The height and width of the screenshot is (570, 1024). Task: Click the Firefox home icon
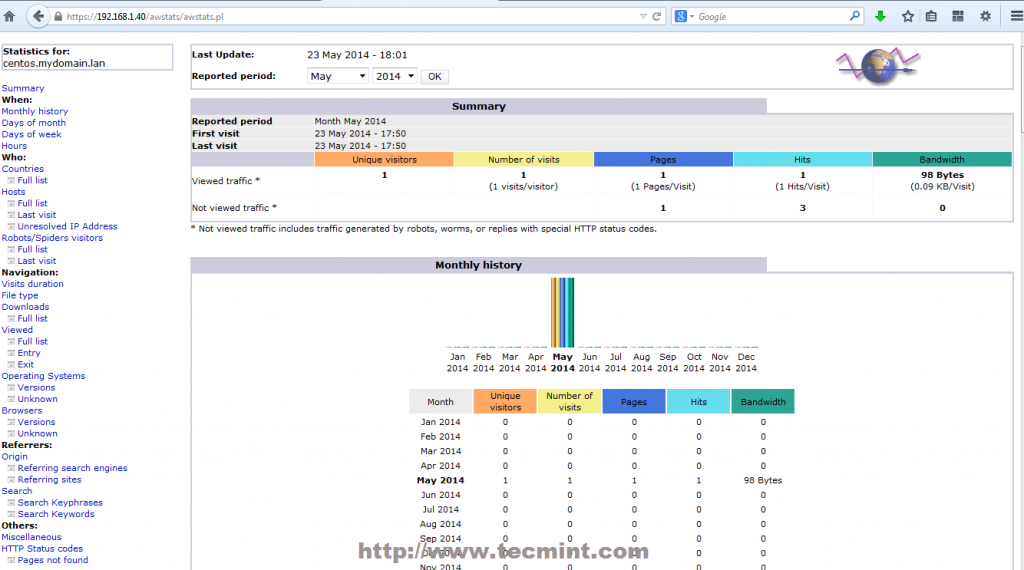[10, 16]
